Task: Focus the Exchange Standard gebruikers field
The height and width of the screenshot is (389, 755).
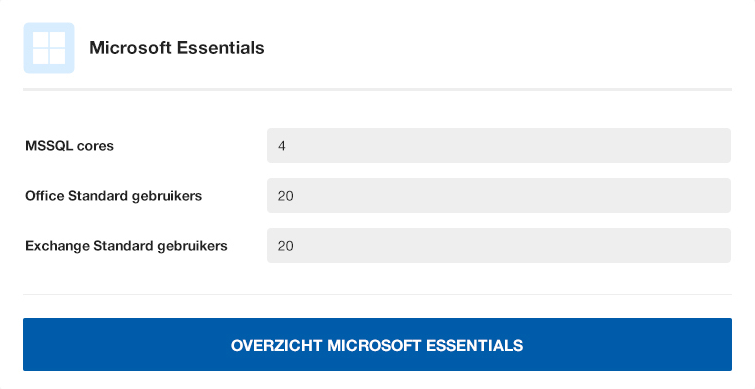Action: 499,246
